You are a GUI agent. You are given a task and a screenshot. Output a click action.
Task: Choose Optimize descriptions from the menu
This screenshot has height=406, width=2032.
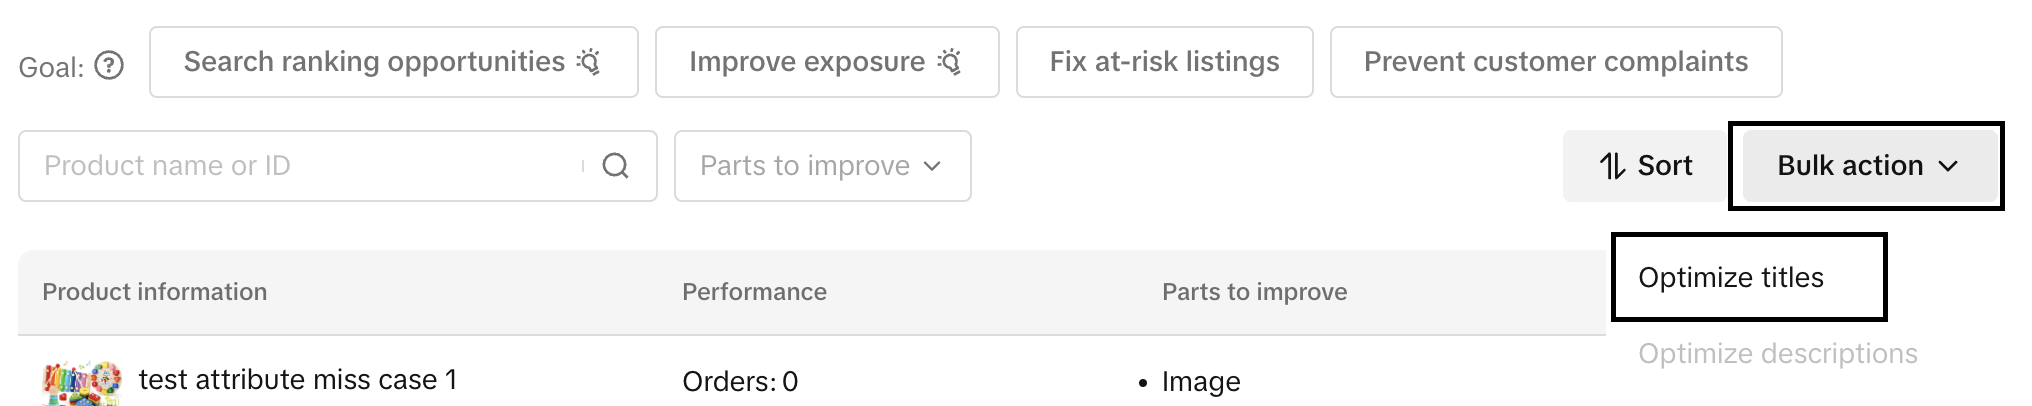pos(1777,353)
